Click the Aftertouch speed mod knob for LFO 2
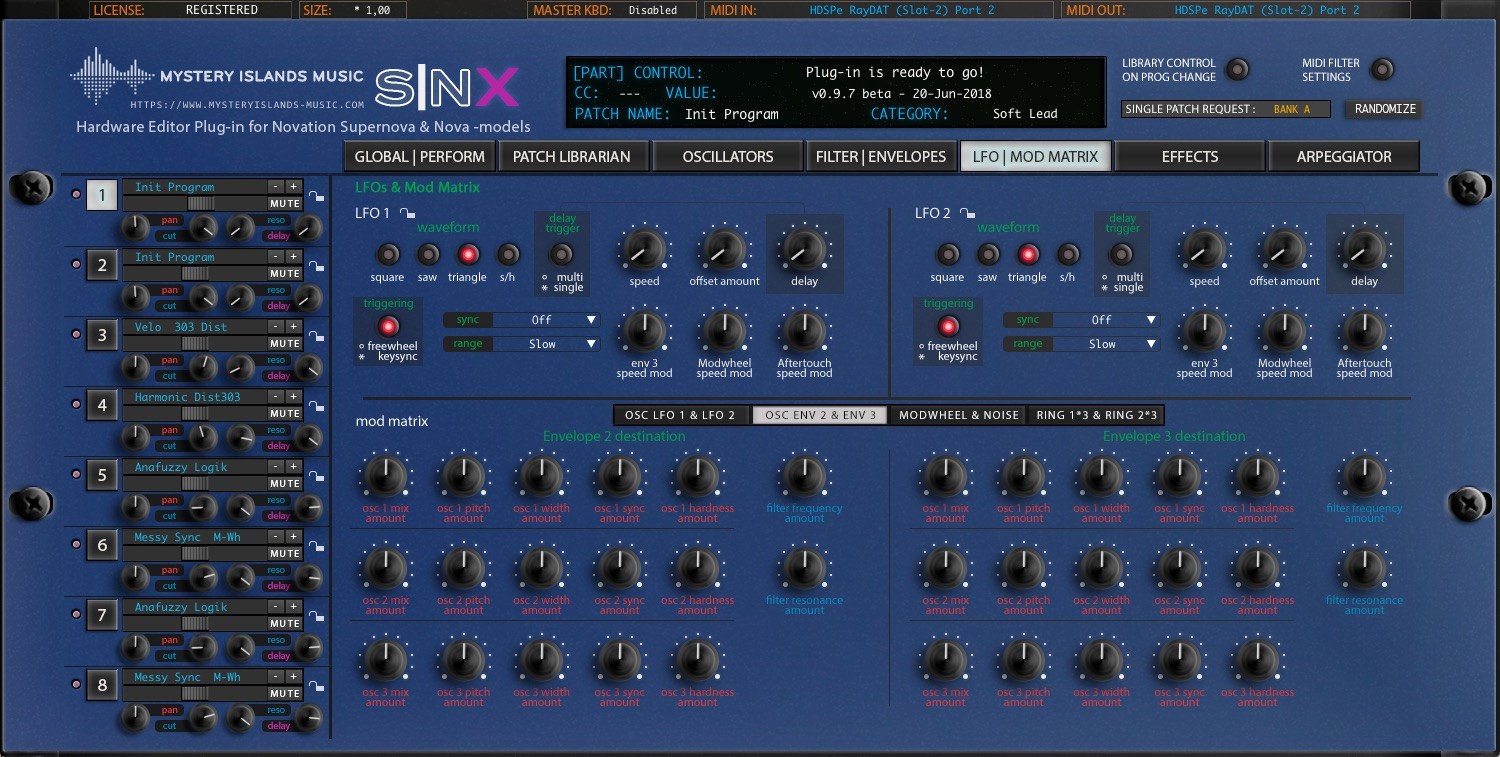This screenshot has width=1500, height=757. (1363, 330)
